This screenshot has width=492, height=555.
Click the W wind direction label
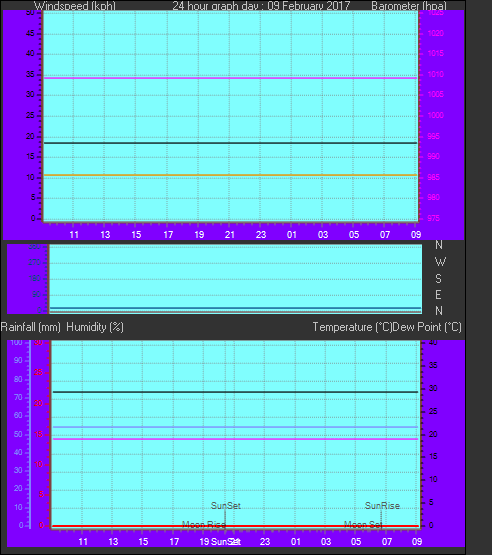440,262
